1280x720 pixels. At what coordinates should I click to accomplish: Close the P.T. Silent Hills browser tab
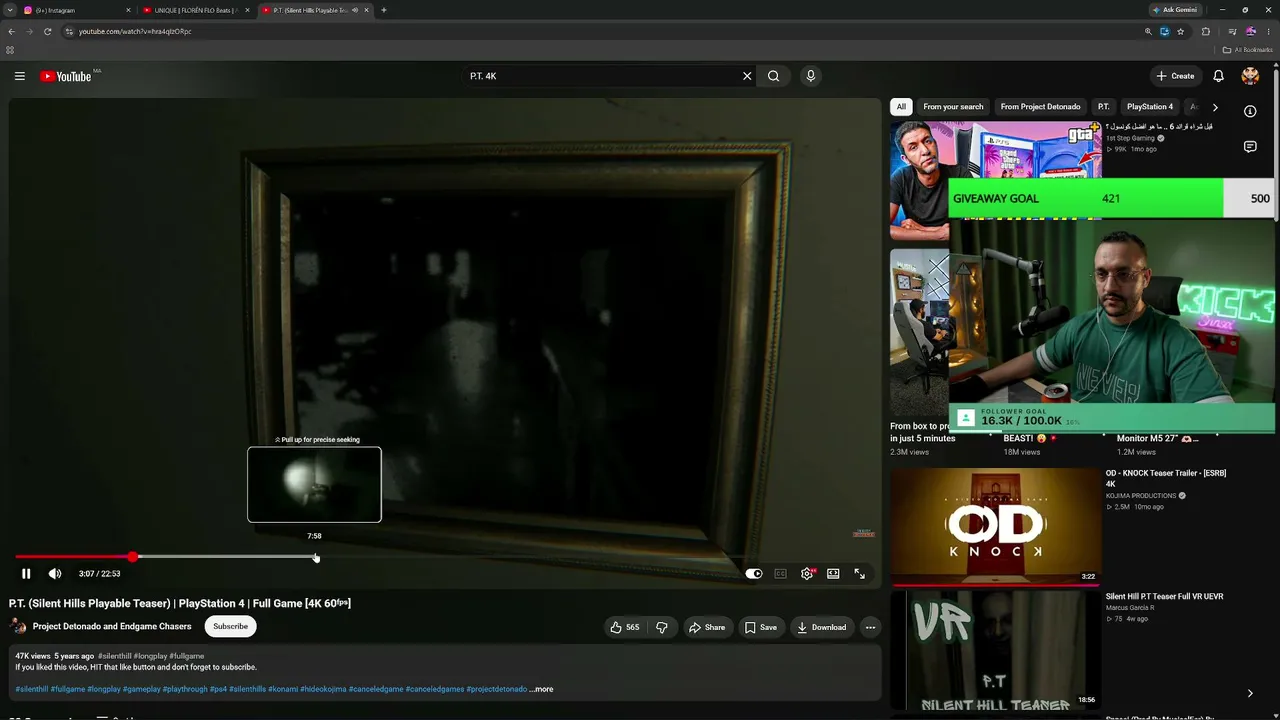pyautogui.click(x=367, y=10)
